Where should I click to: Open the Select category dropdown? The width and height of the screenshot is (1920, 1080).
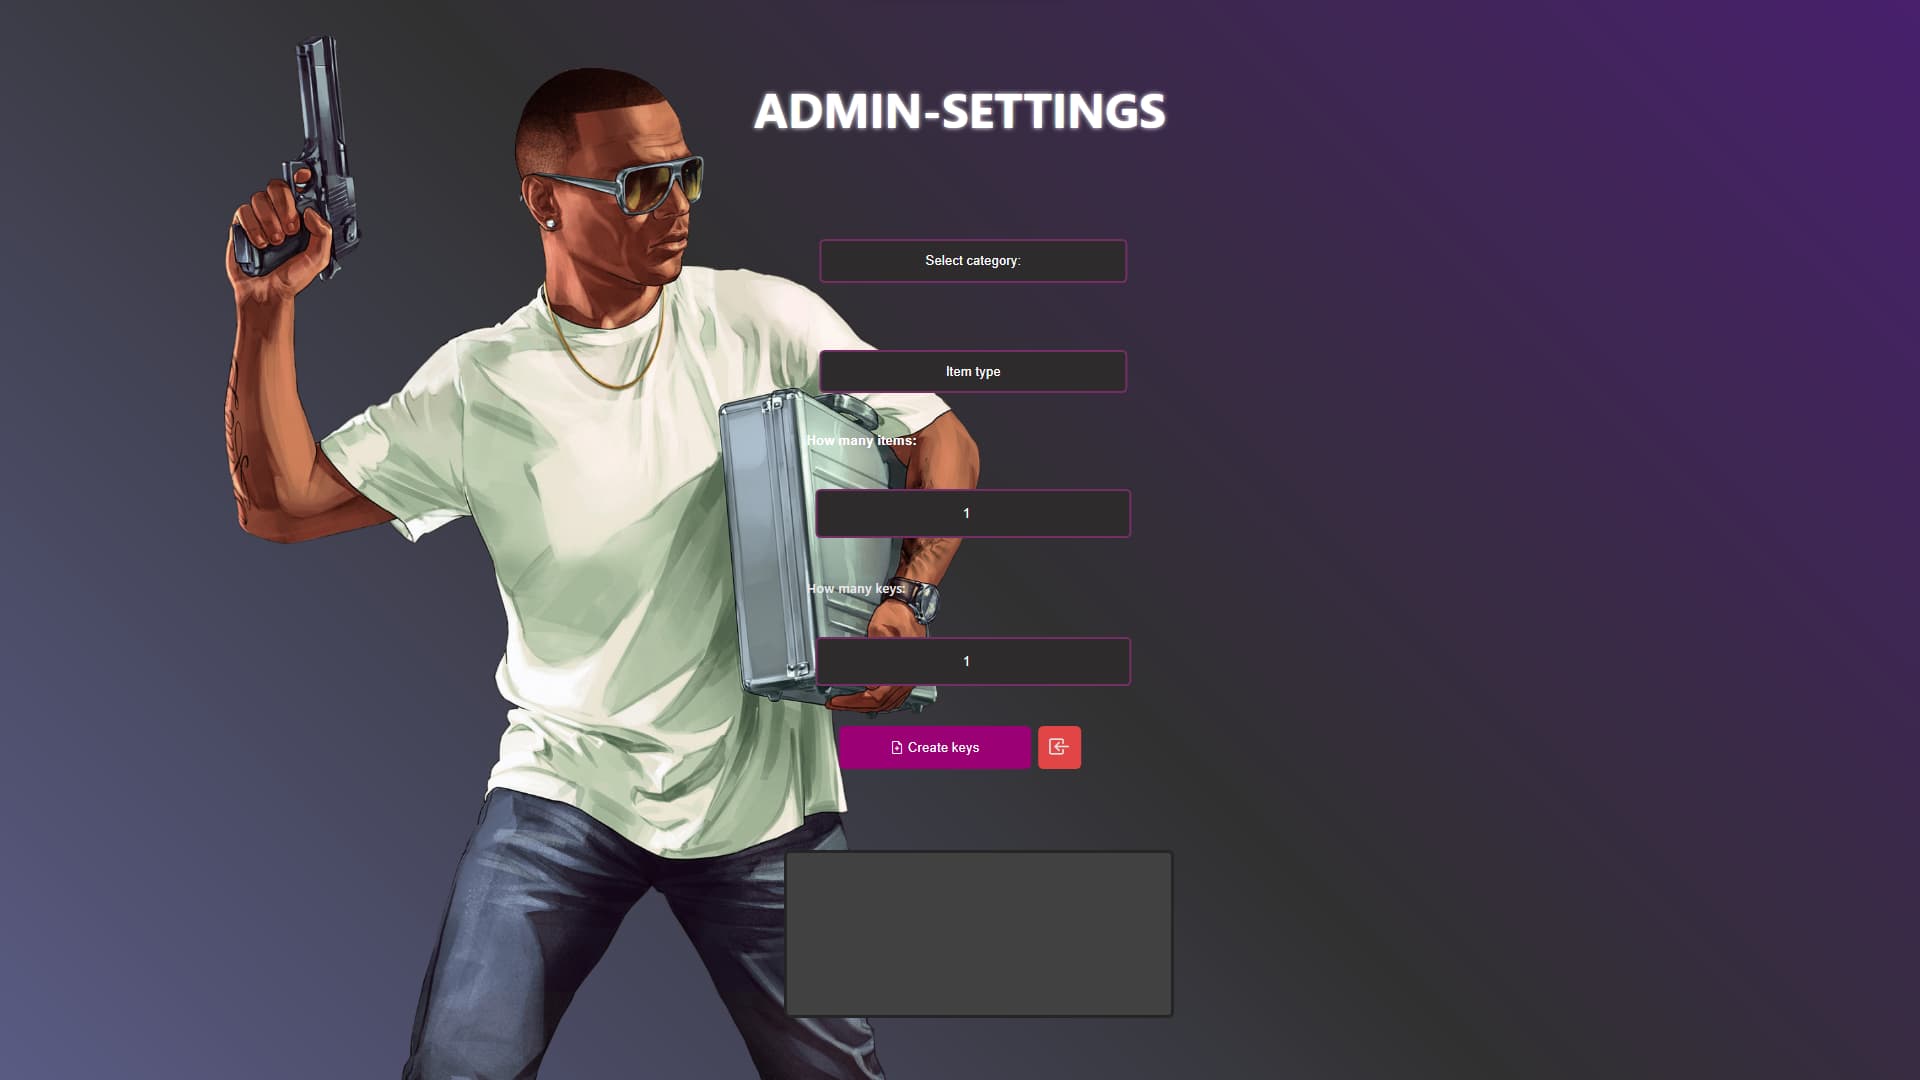click(973, 261)
